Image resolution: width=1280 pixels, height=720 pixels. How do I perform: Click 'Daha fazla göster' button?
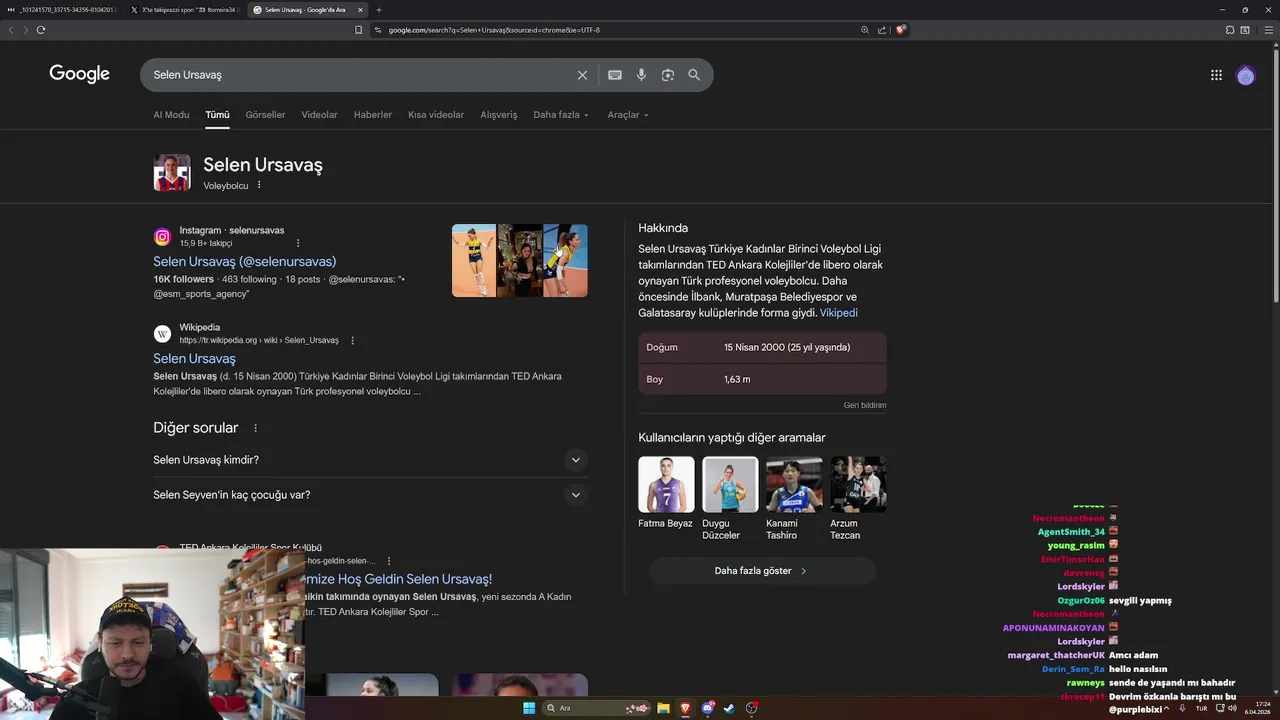point(762,571)
